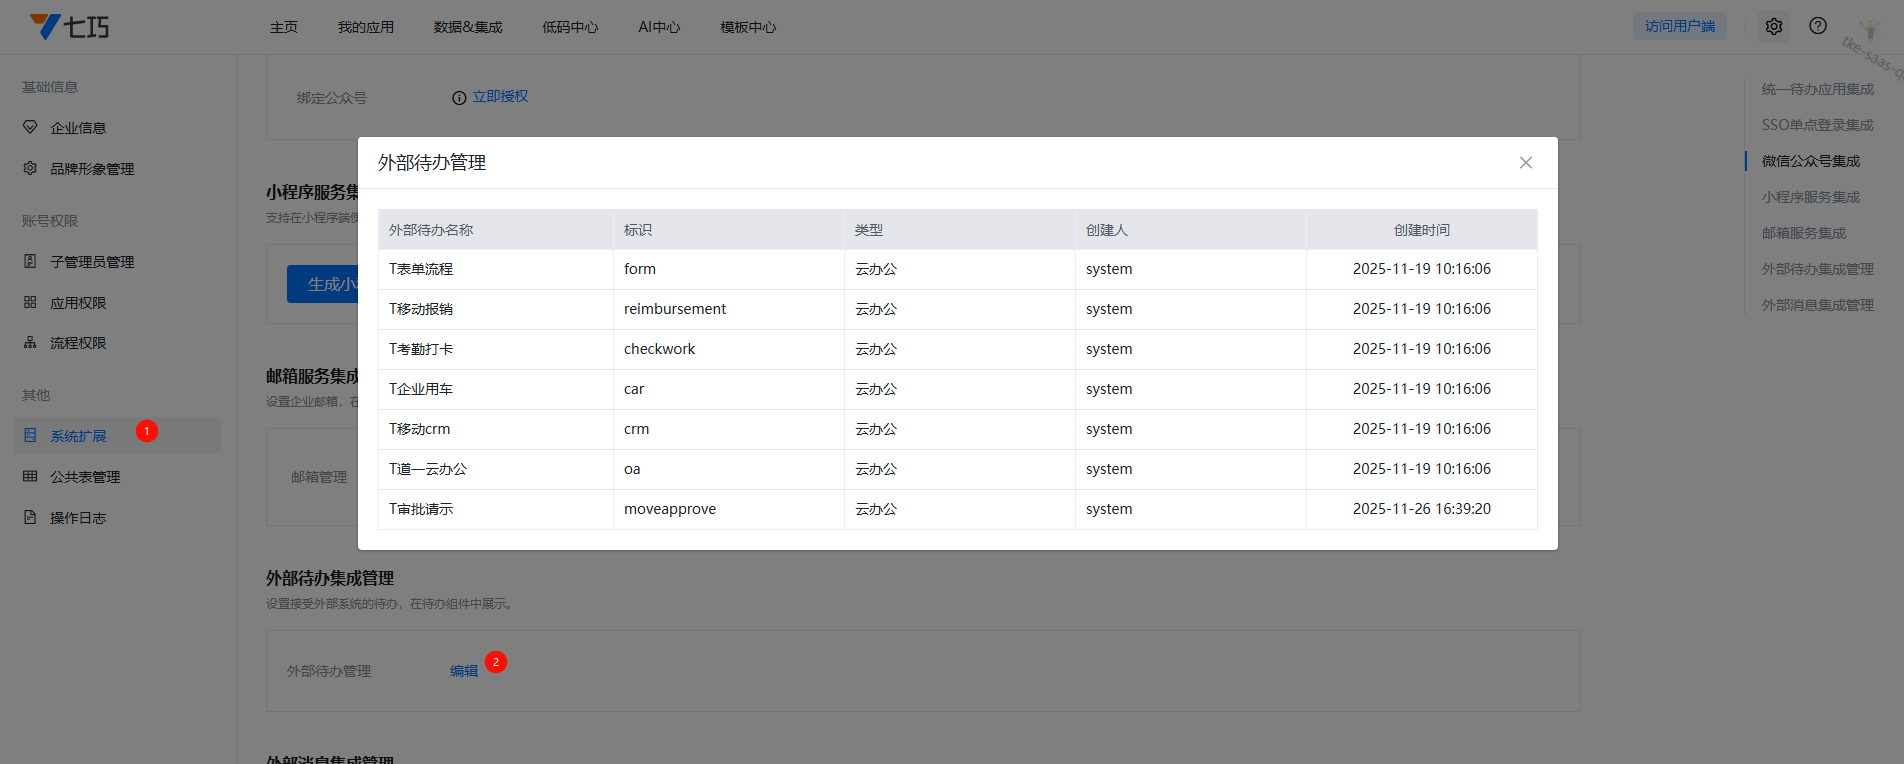Close the 外部待办管理 dialog
The image size is (1904, 764).
(1525, 163)
